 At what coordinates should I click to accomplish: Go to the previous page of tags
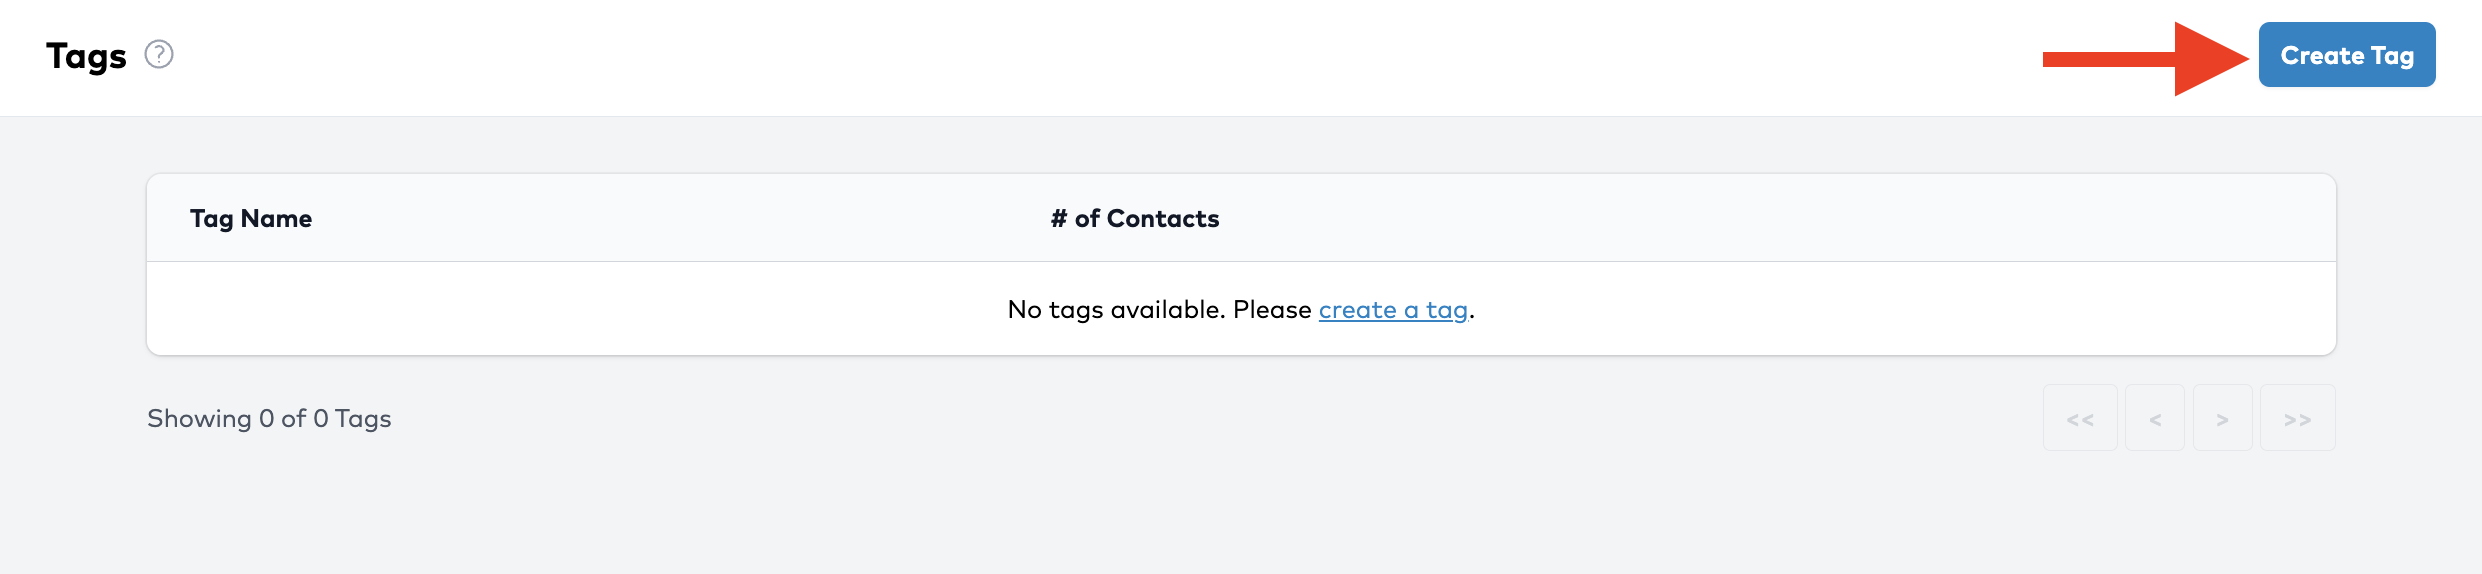coord(2155,419)
